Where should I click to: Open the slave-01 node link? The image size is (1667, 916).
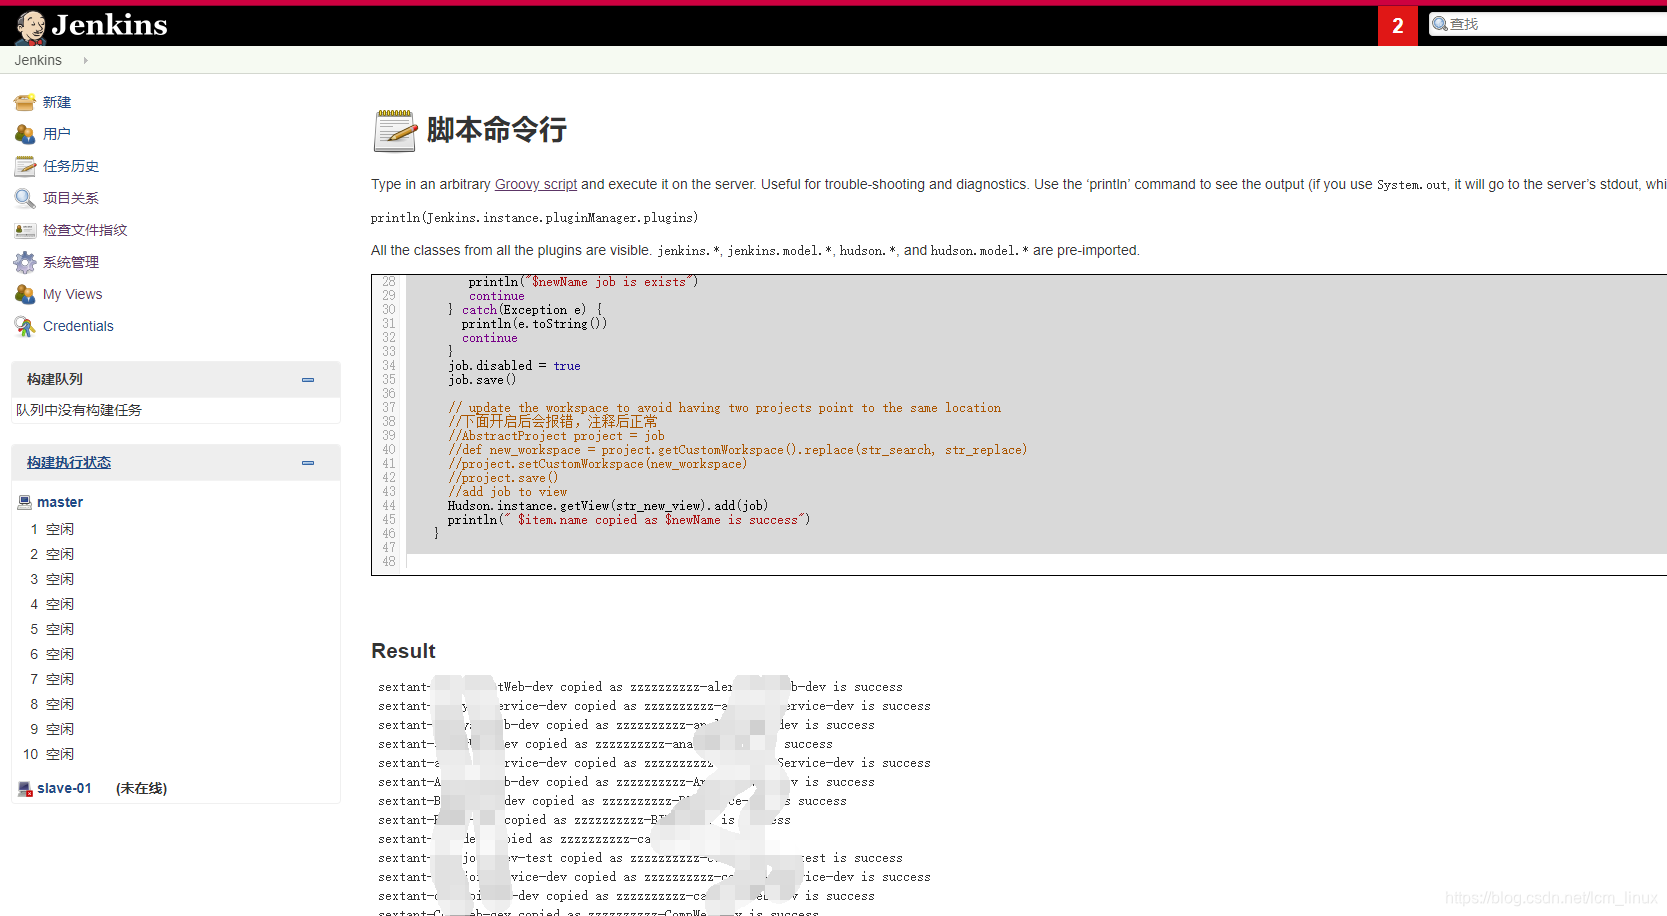[64, 788]
